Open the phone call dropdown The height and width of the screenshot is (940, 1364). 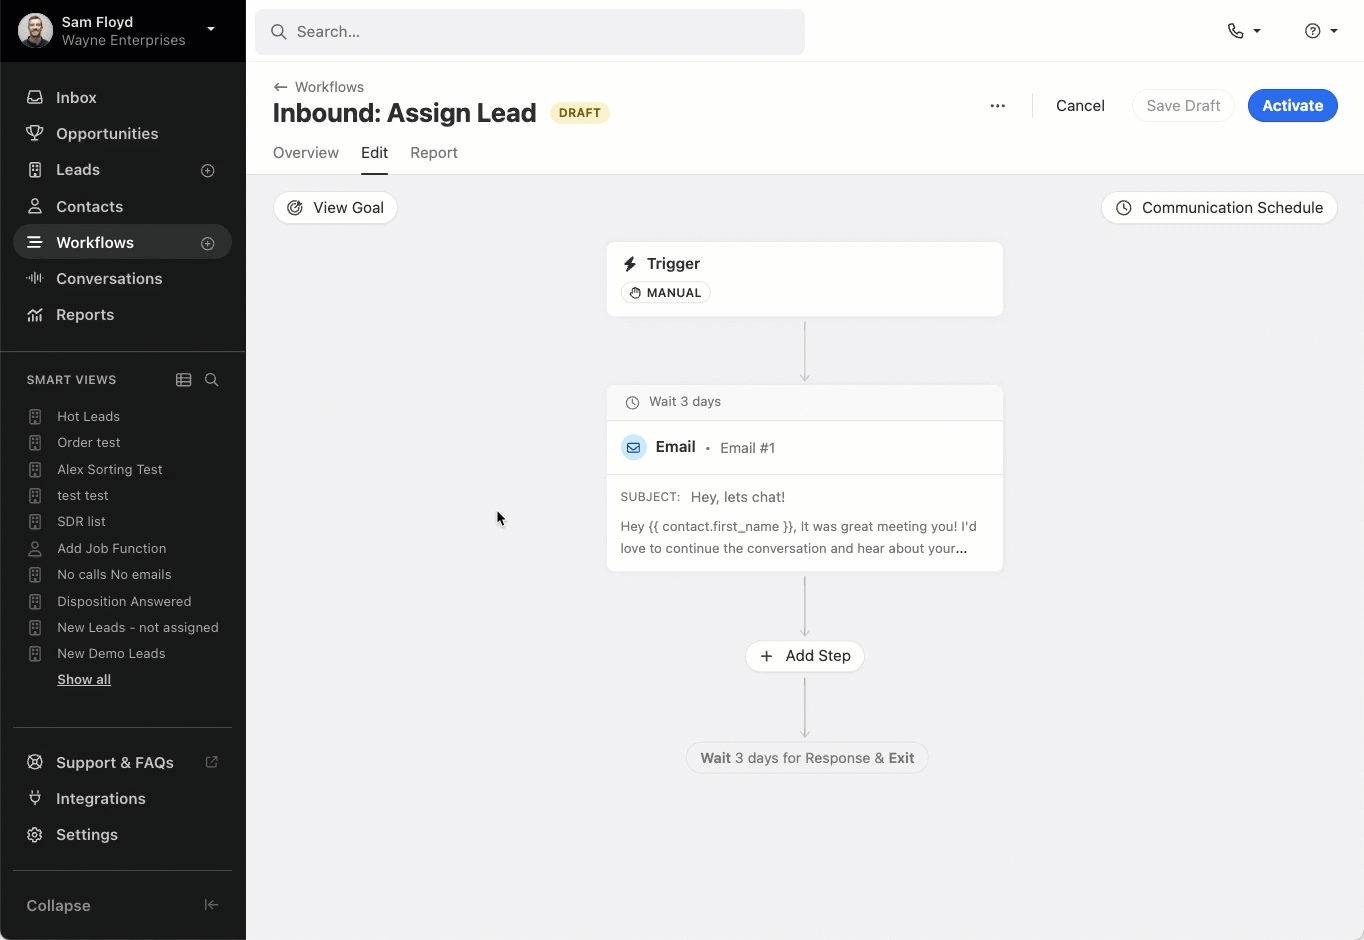coord(1244,31)
